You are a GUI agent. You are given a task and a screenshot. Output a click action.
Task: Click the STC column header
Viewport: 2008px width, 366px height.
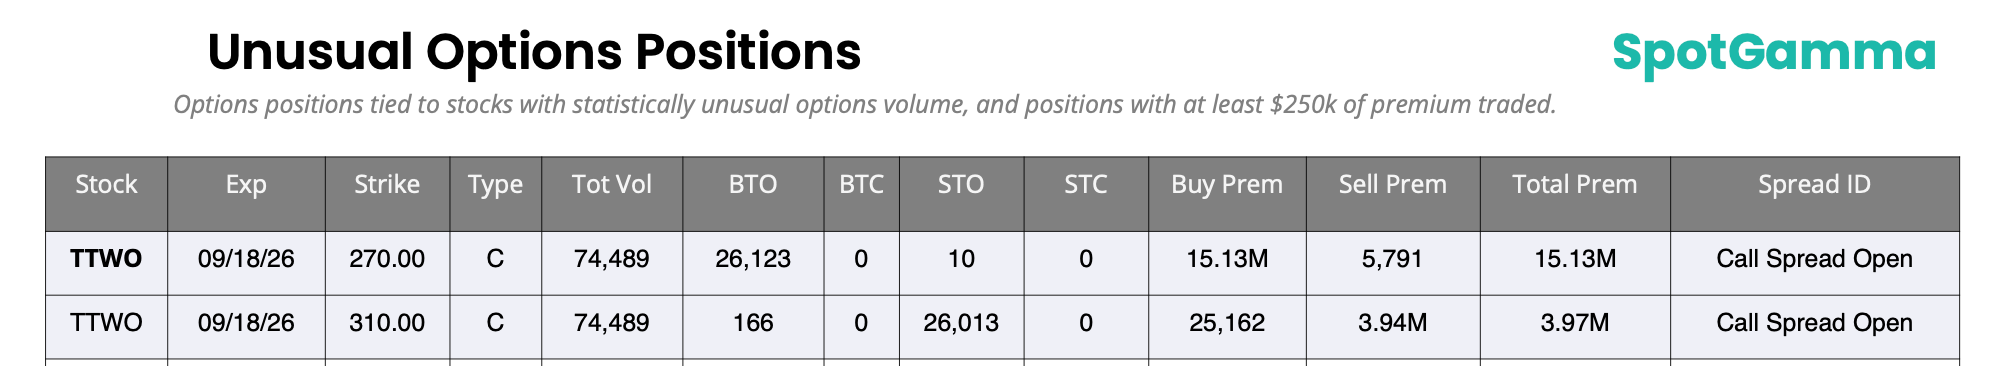[x=1086, y=185]
